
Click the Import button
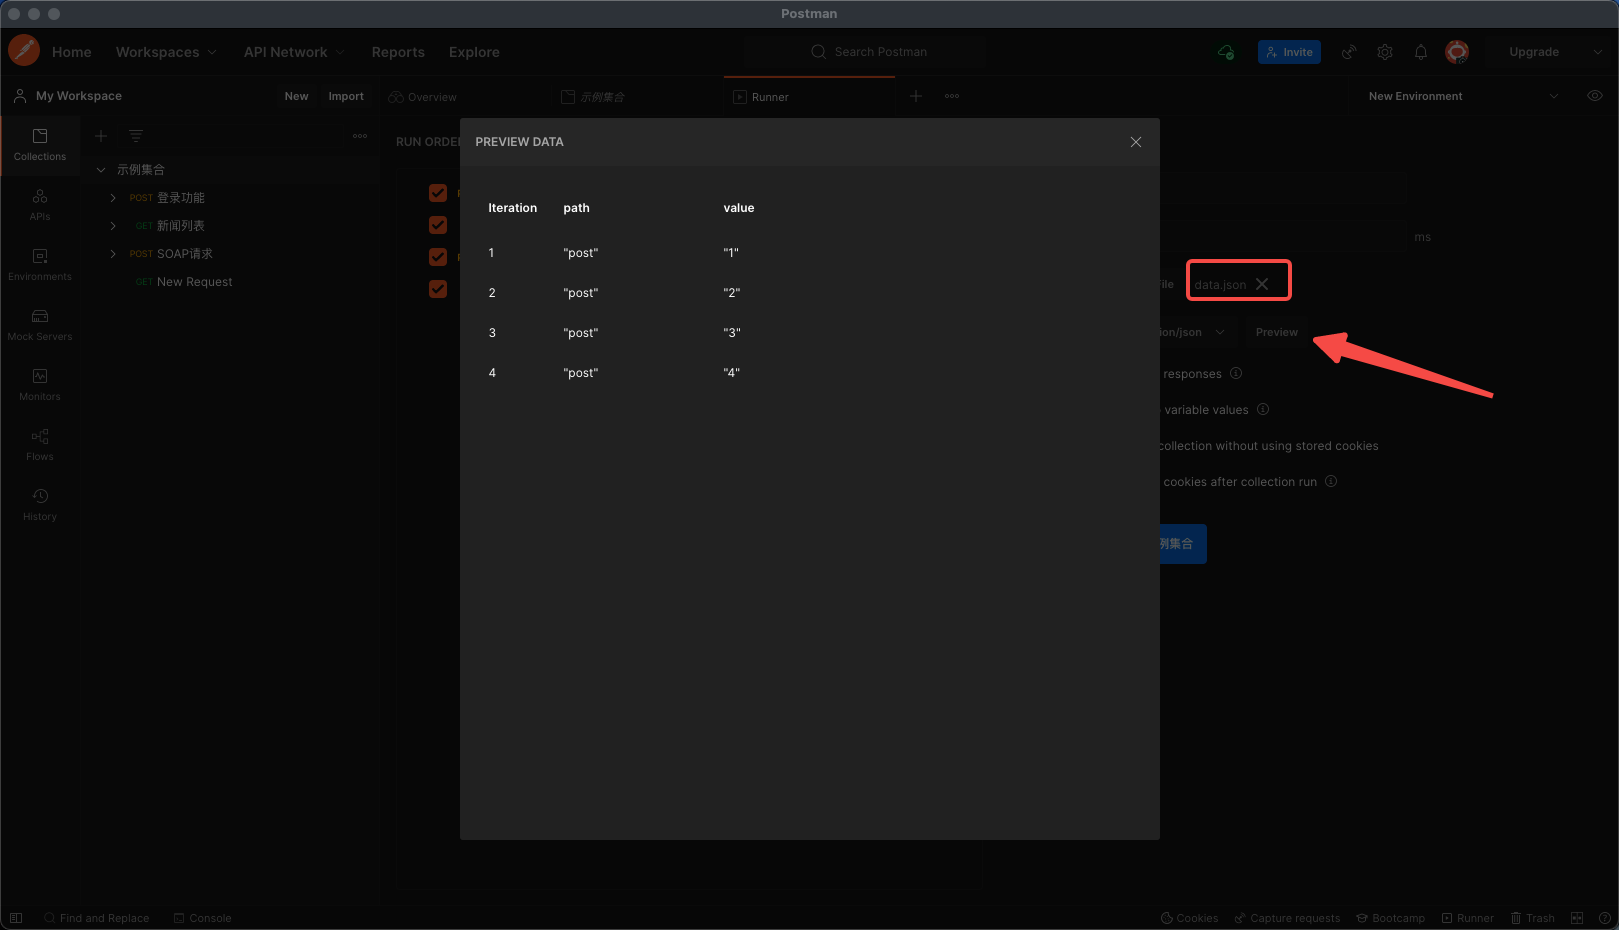(346, 96)
